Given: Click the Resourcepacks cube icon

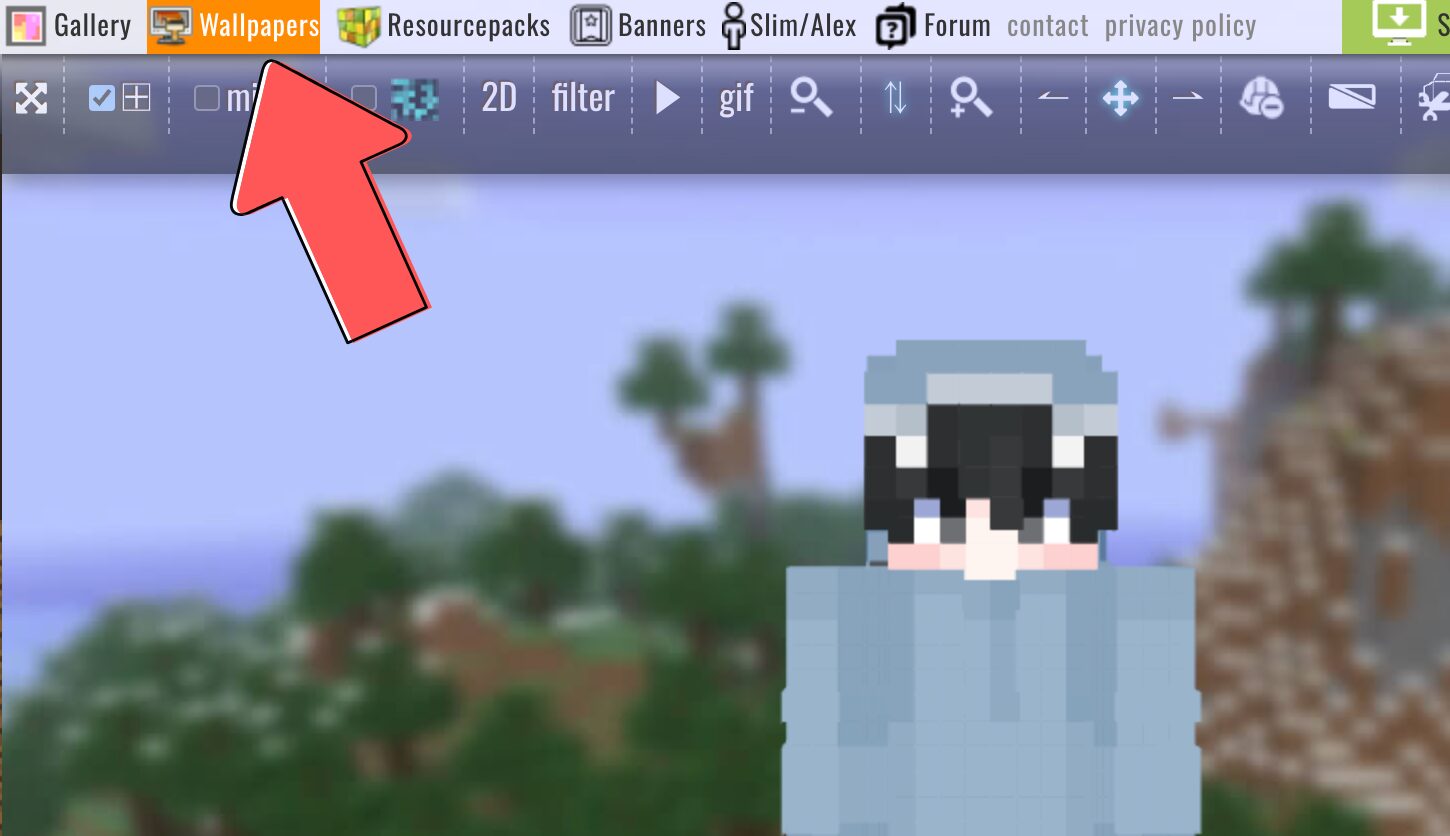Looking at the screenshot, I should coord(358,26).
